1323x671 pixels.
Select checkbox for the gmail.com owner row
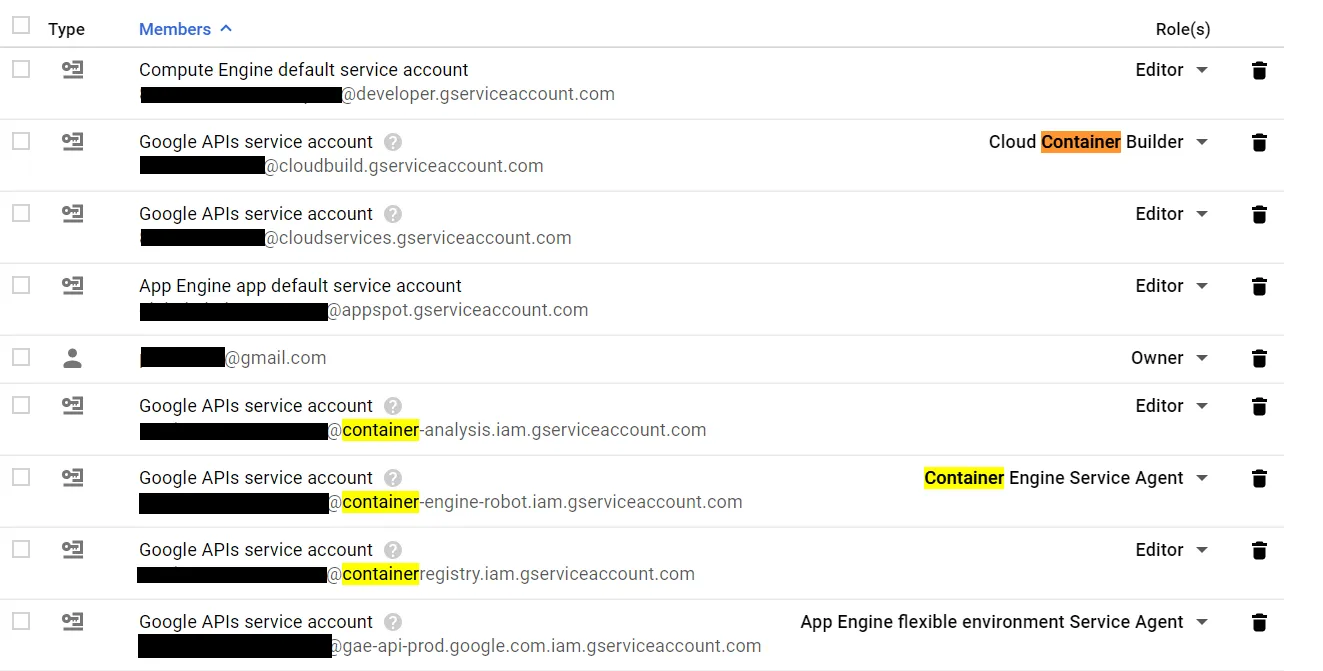click(x=21, y=357)
